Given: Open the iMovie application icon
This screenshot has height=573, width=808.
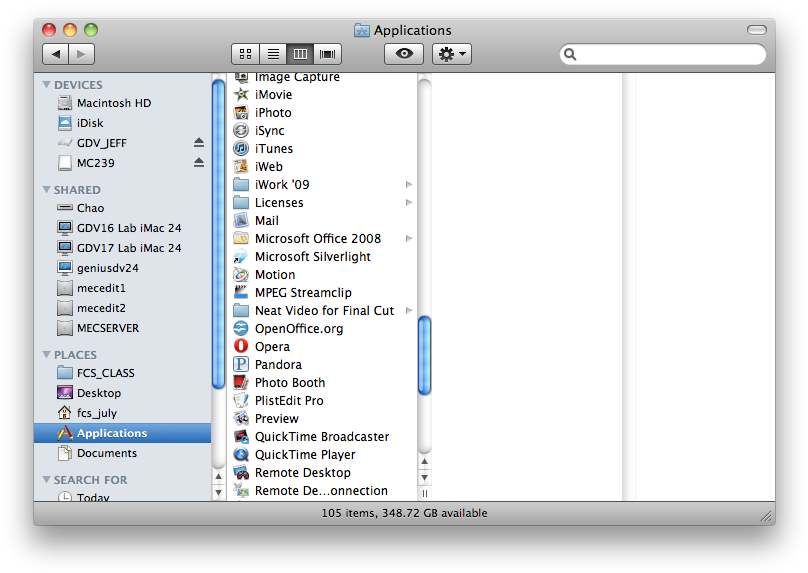Looking at the screenshot, I should (x=241, y=94).
